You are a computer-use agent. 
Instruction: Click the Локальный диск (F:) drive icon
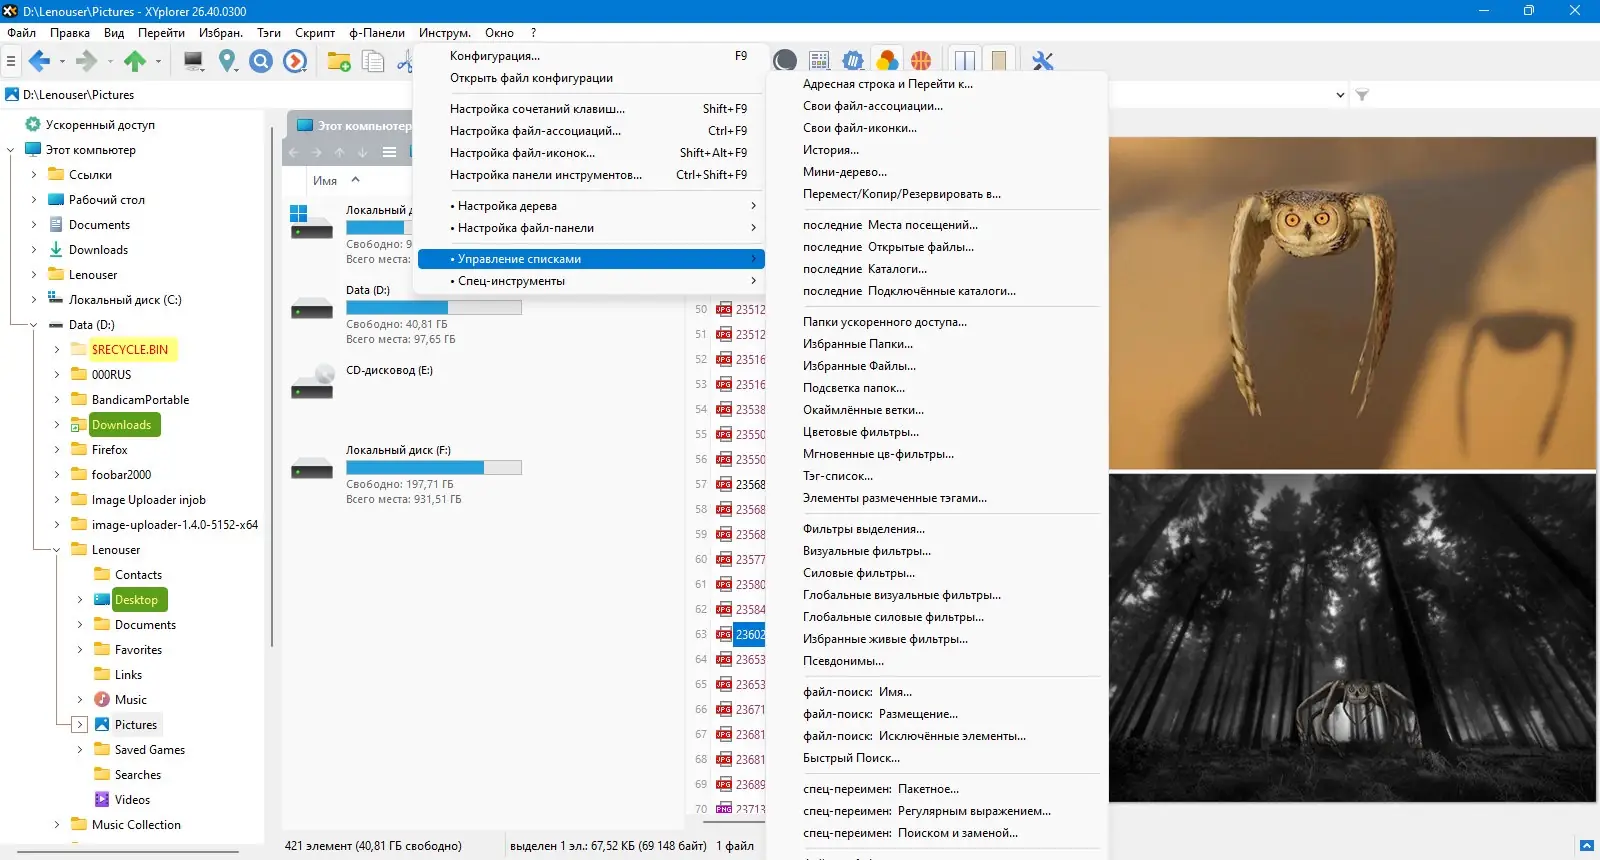coord(312,469)
